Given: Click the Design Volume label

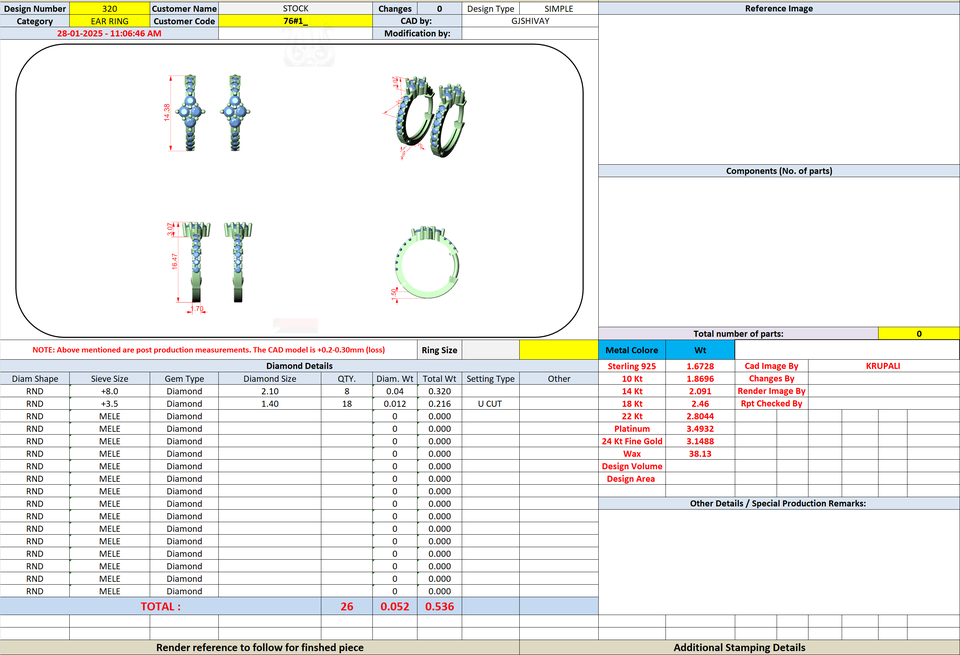Looking at the screenshot, I should coord(632,466).
